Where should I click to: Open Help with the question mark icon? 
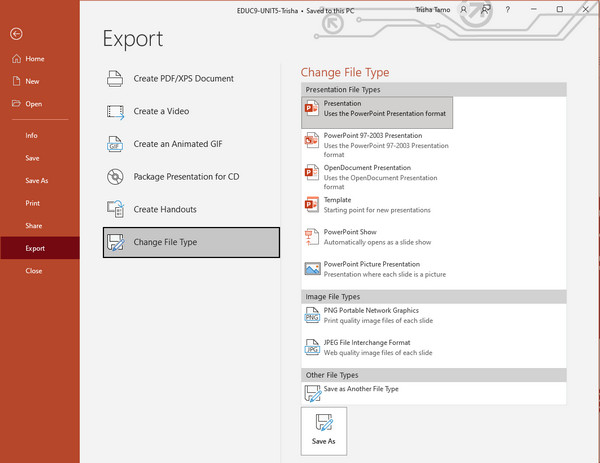pos(507,10)
